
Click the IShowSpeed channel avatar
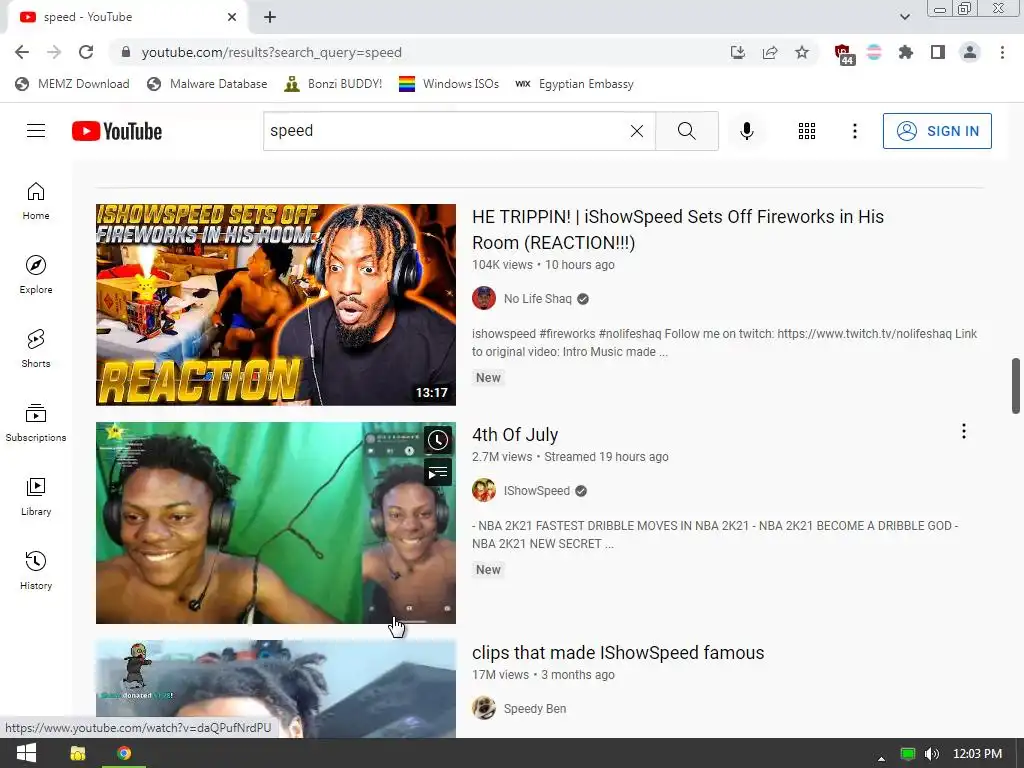pyautogui.click(x=484, y=490)
